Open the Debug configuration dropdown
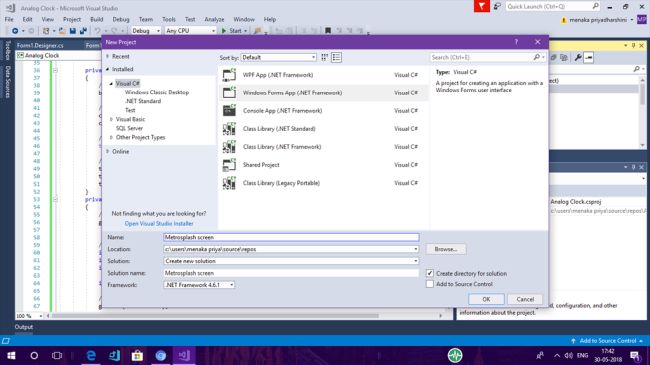This screenshot has width=650, height=365. tap(146, 31)
